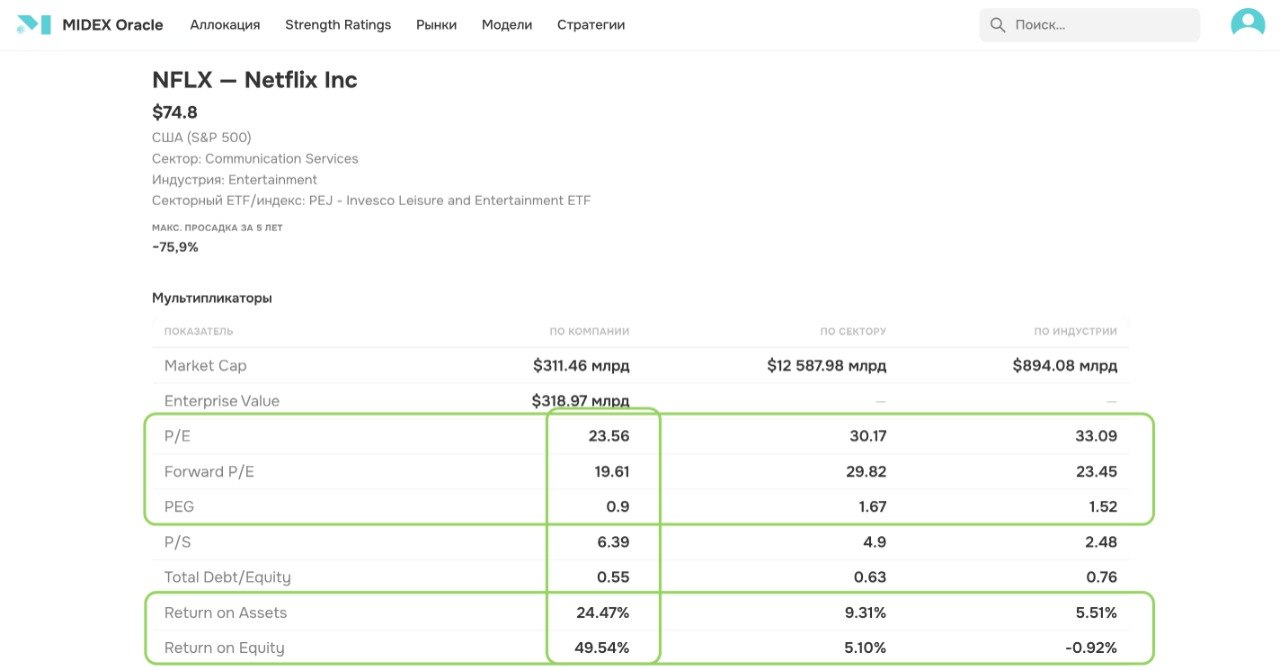Select sector Forward P/E 29.82

click(x=866, y=471)
